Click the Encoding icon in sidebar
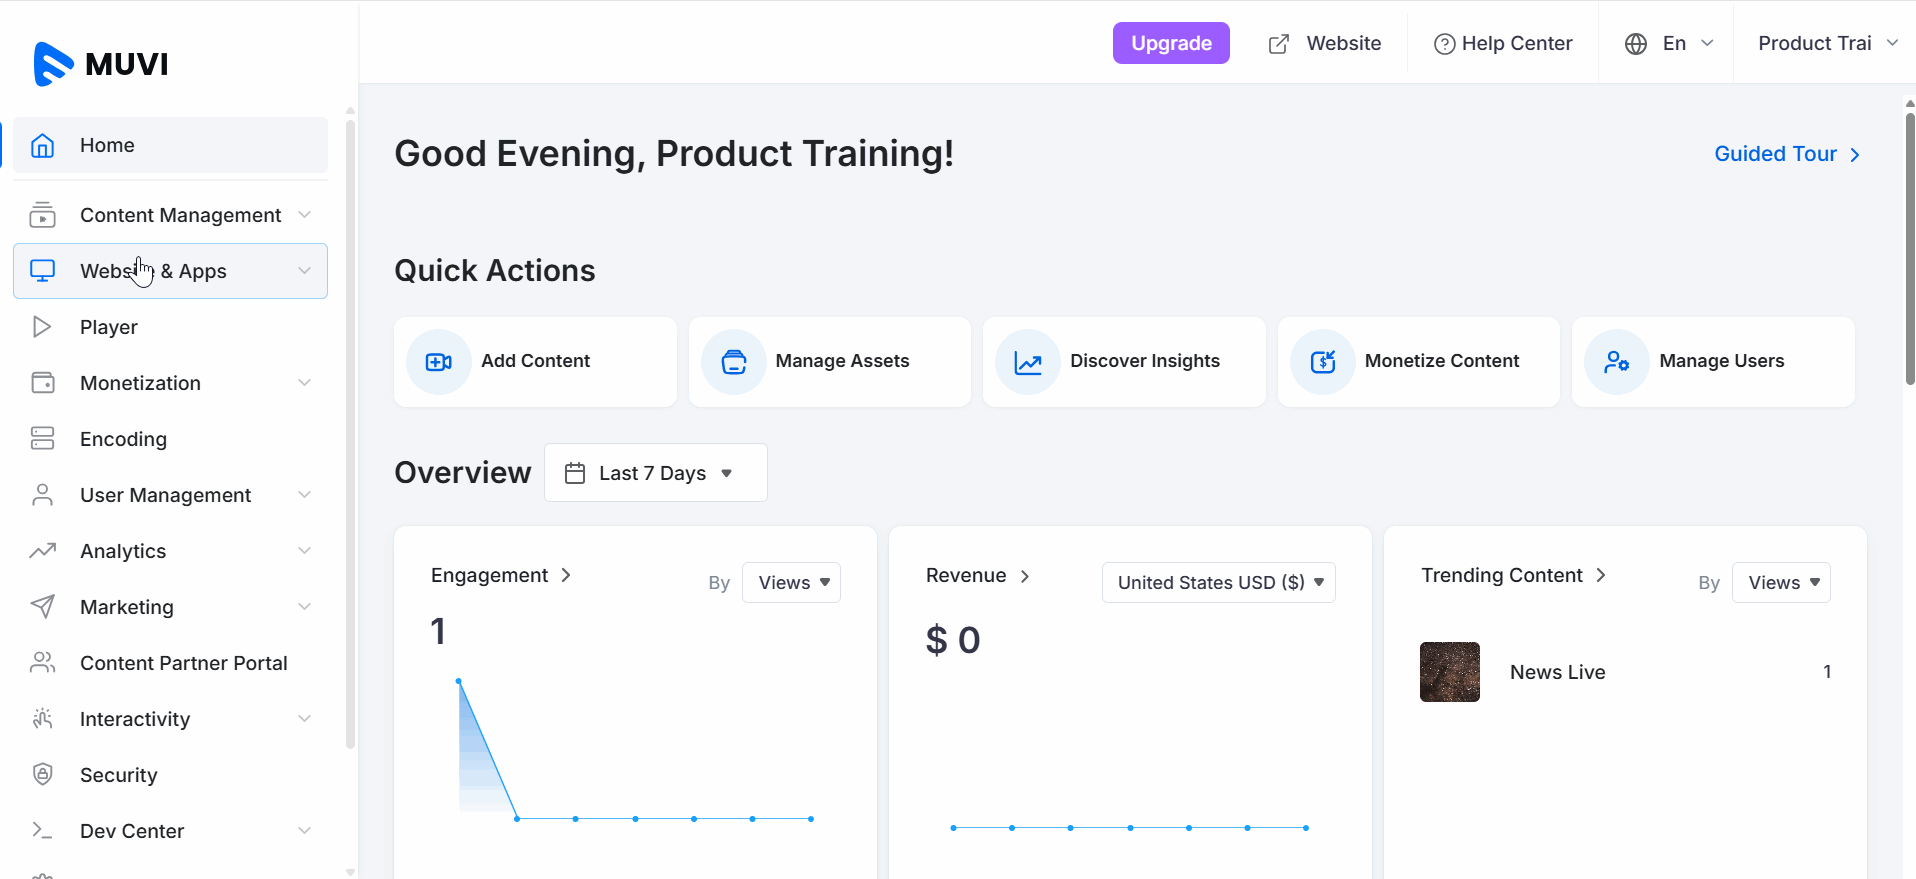The image size is (1916, 879). click(x=42, y=438)
